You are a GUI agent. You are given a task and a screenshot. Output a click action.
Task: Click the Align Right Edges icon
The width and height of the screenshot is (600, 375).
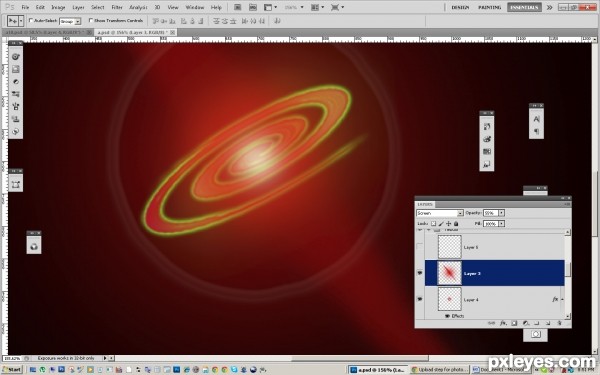click(201, 21)
